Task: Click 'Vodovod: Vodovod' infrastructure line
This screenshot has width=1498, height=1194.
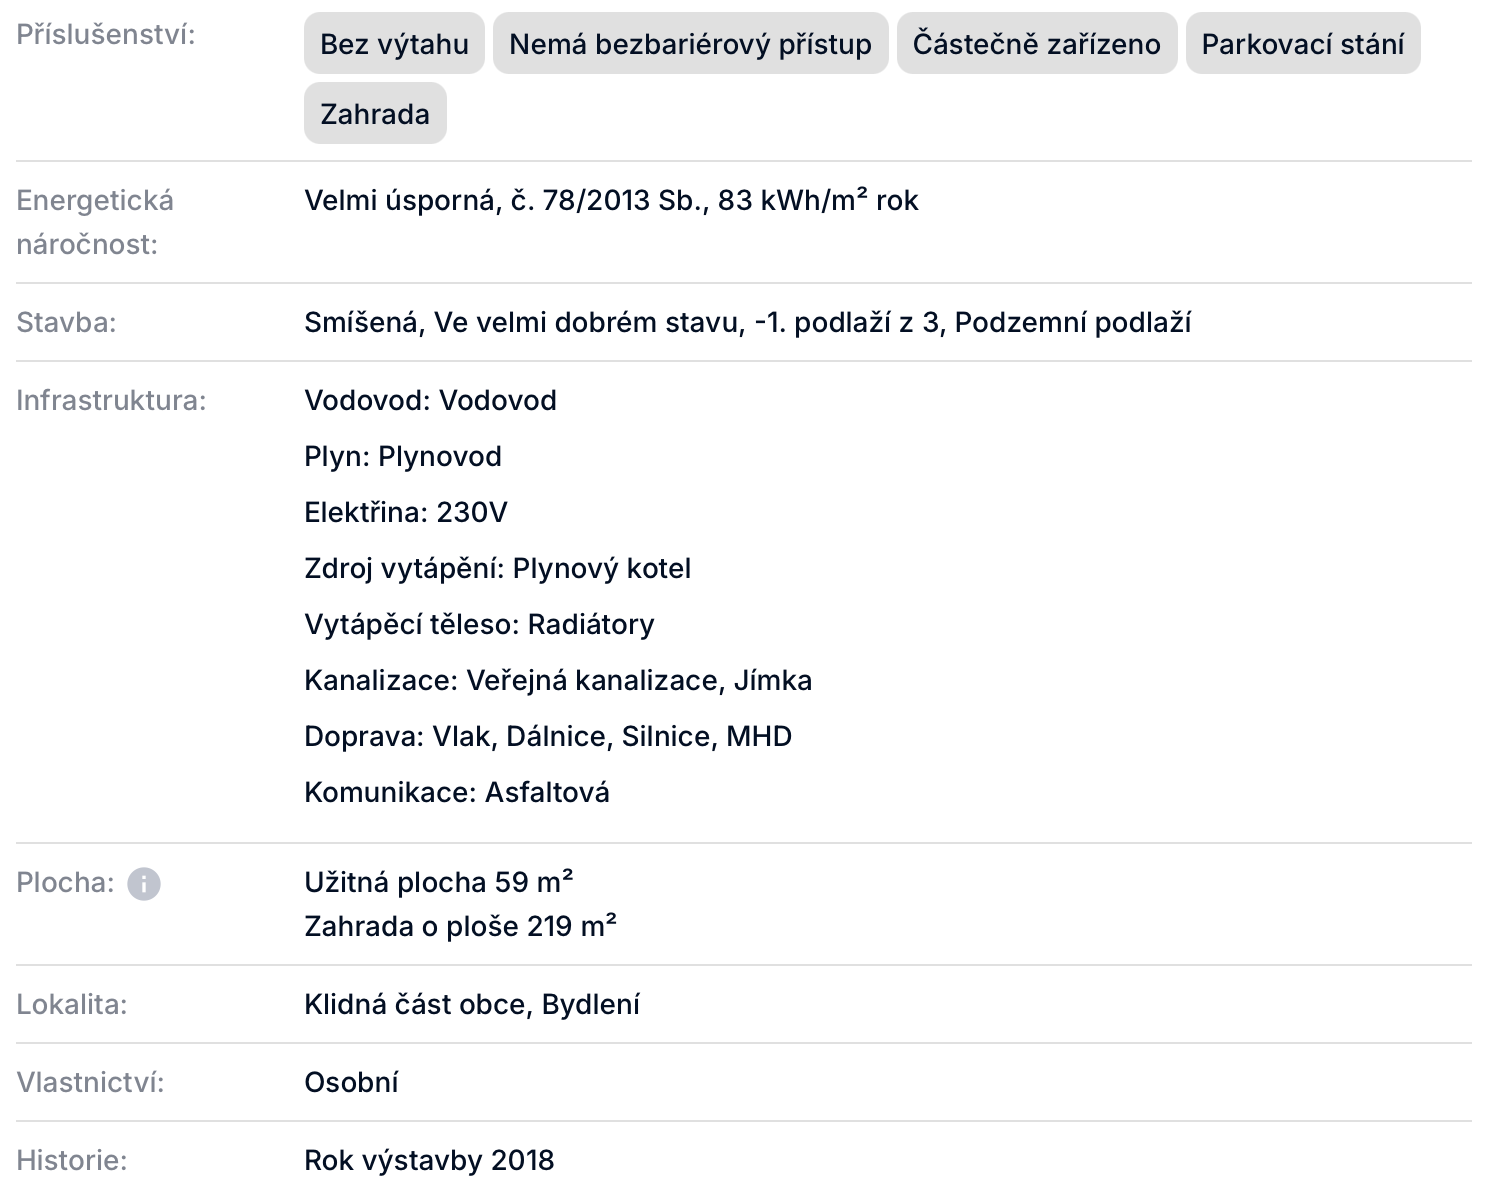Action: 430,401
